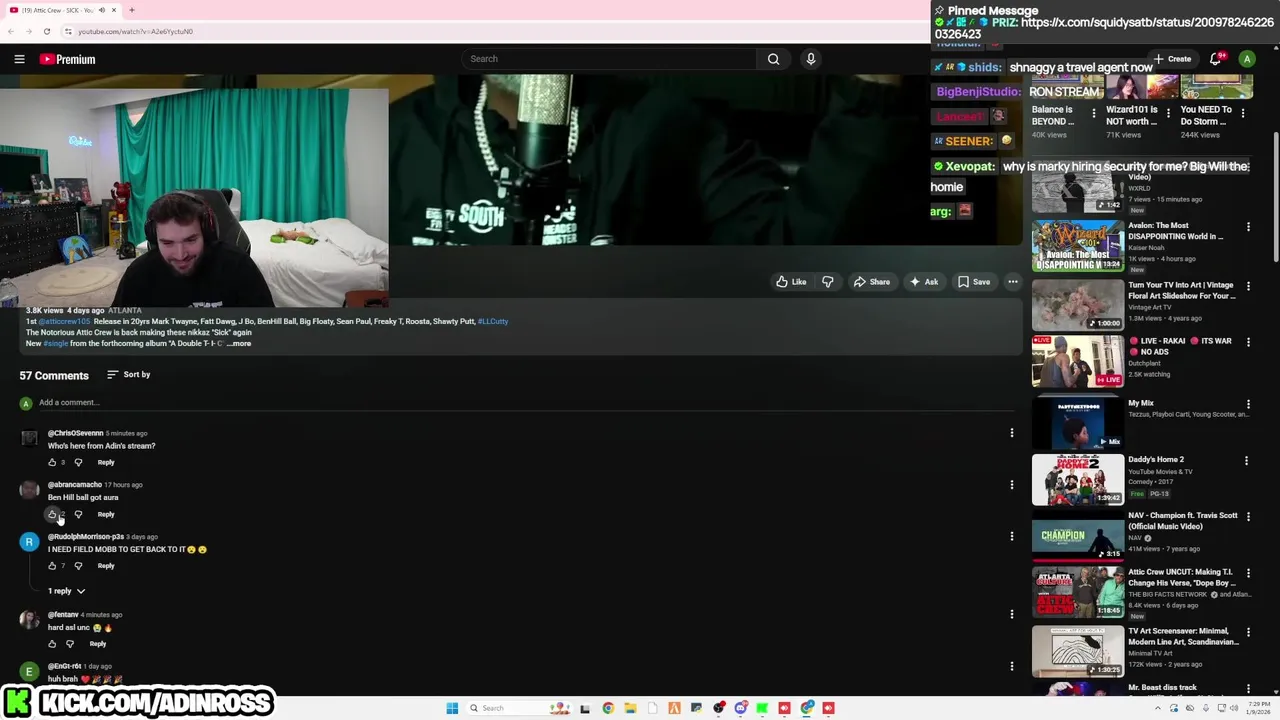The width and height of the screenshot is (1280, 720).
Task: Open options menu for @fentanv comment
Action: point(1012,614)
